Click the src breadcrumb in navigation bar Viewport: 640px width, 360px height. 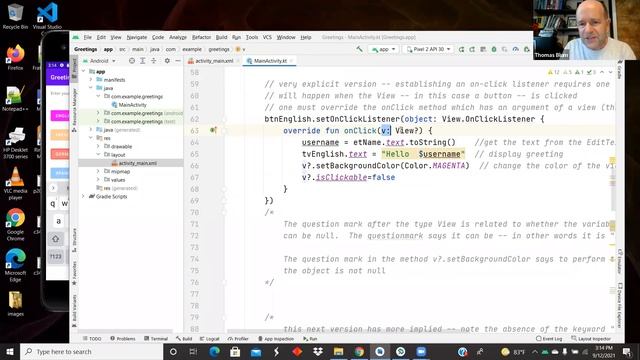[122, 49]
